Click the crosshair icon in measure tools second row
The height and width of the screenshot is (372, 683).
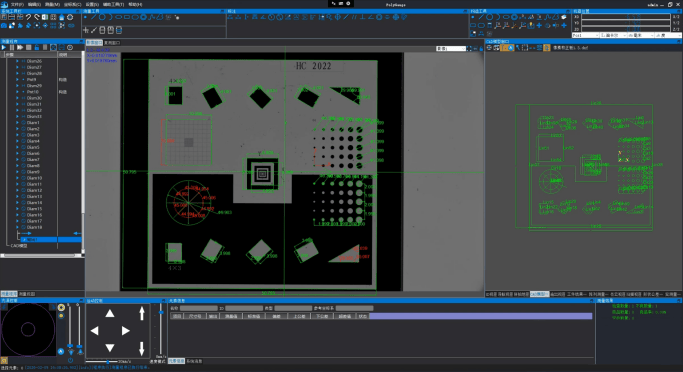(86, 30)
